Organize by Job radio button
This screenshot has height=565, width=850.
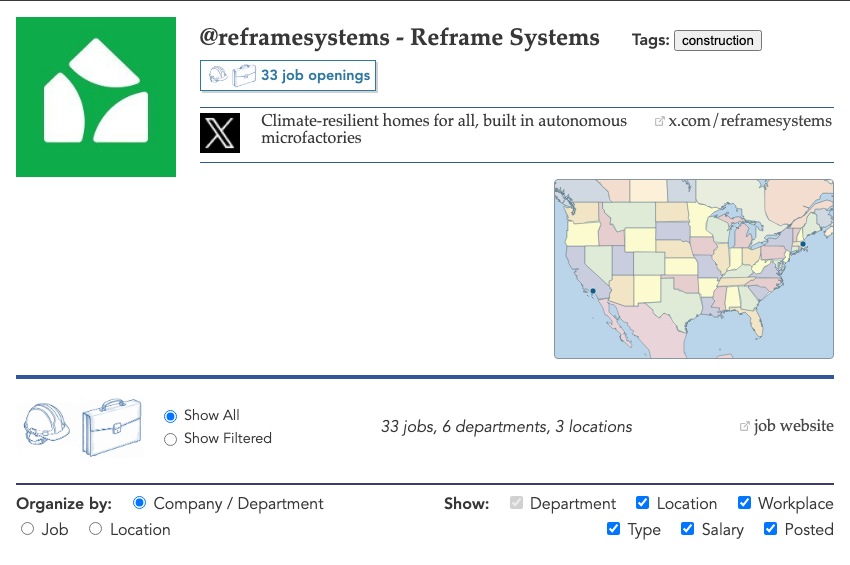[27, 529]
